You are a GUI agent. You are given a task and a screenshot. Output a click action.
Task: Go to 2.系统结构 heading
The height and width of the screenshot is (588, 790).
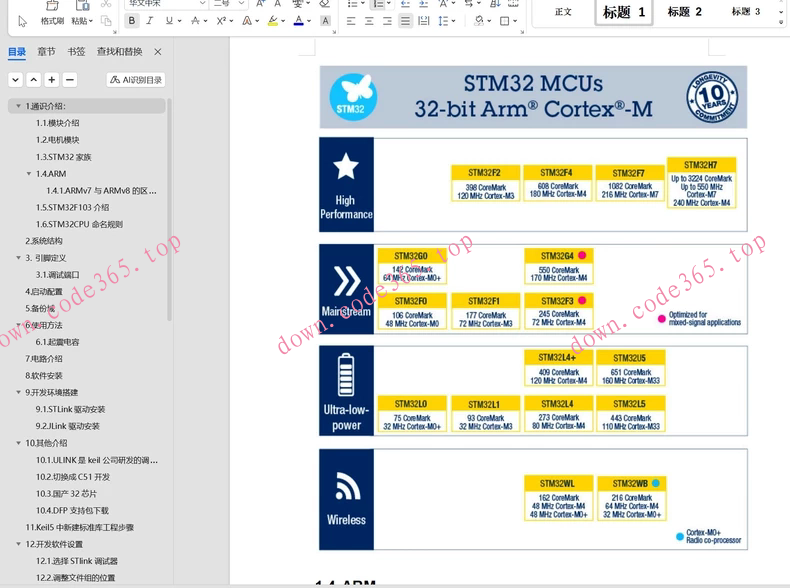[44, 241]
